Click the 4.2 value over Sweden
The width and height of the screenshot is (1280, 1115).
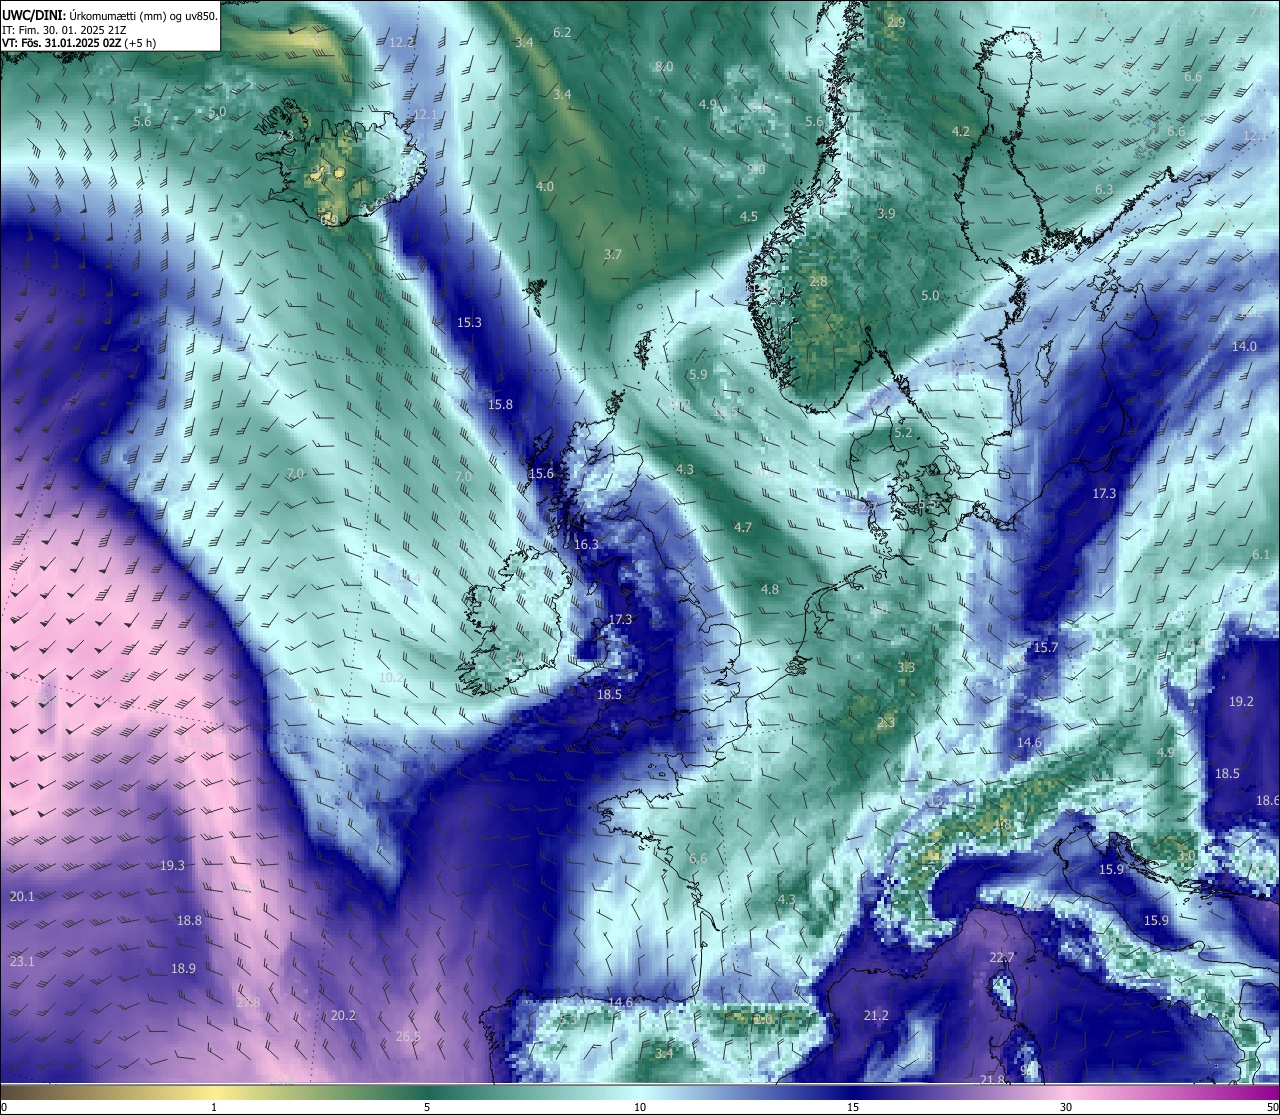point(961,131)
